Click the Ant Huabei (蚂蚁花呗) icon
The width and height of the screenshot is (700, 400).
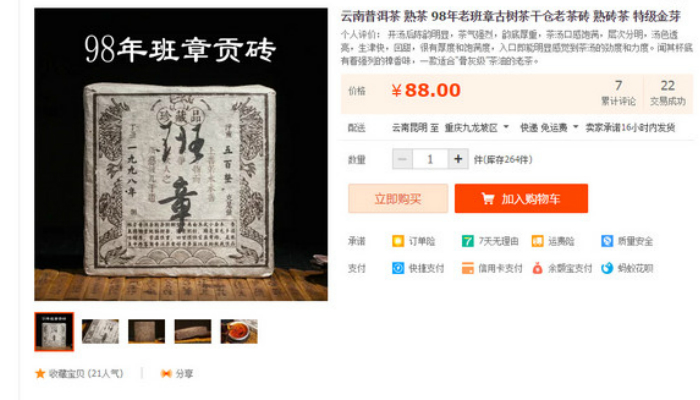coord(607,268)
